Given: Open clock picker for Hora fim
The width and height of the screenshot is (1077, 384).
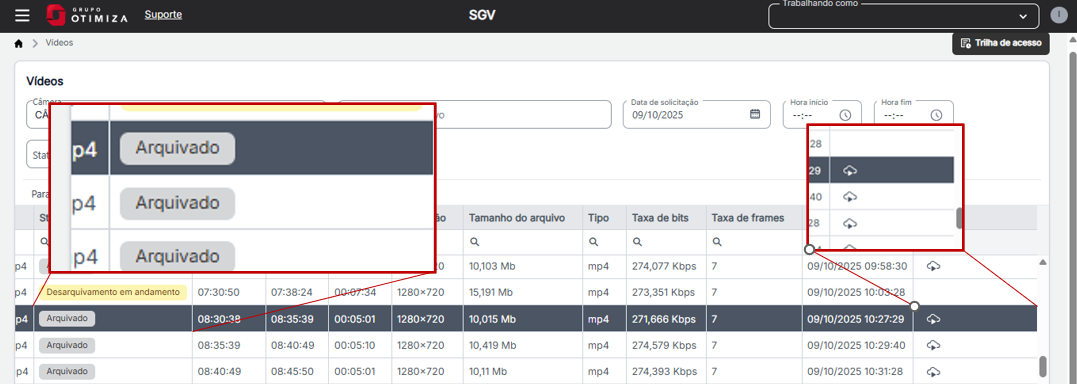Looking at the screenshot, I should [936, 115].
